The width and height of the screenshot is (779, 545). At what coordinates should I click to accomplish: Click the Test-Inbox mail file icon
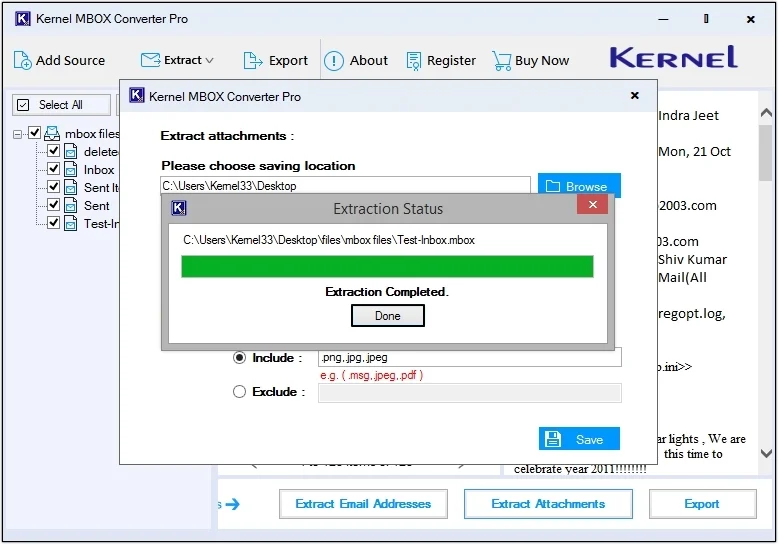click(71, 223)
